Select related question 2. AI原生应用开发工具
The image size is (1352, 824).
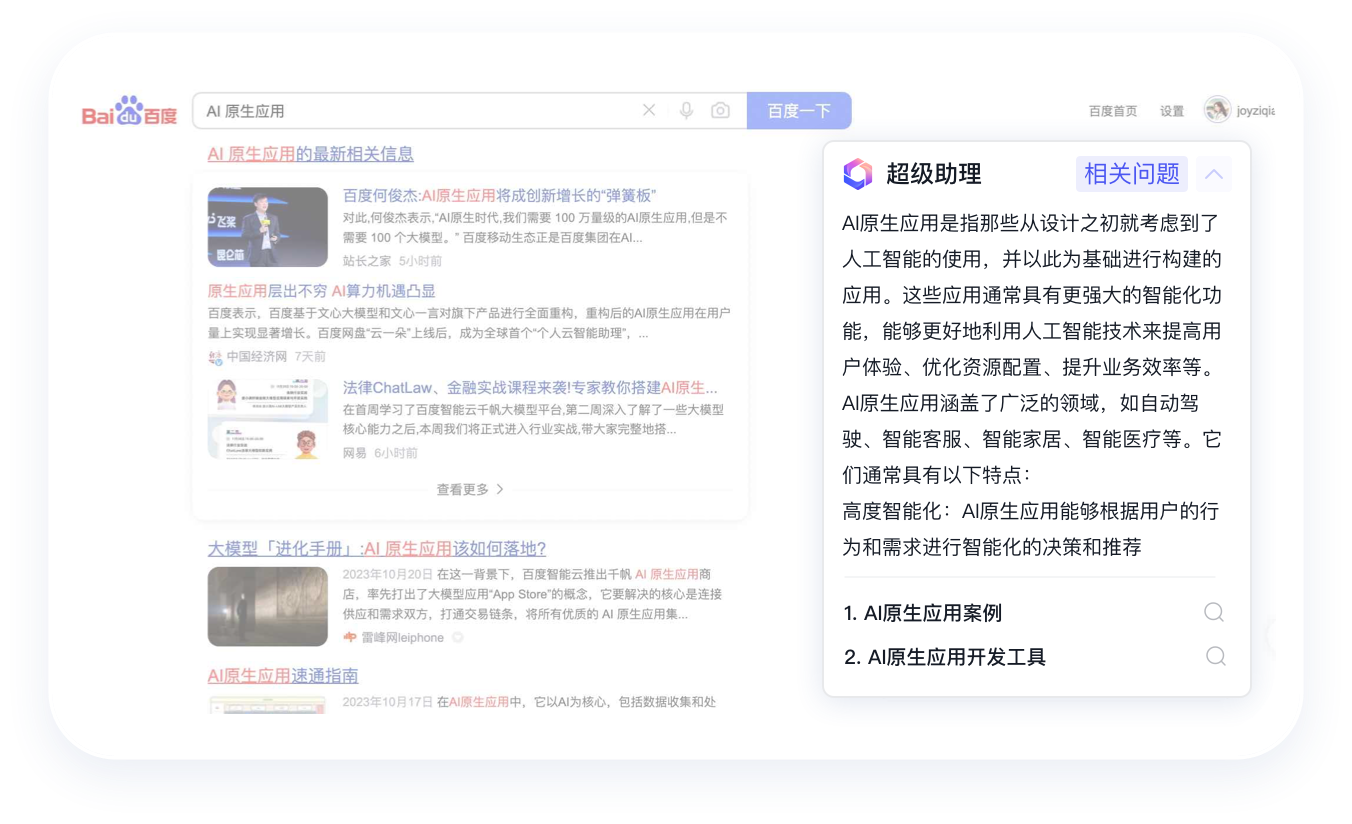coord(945,657)
